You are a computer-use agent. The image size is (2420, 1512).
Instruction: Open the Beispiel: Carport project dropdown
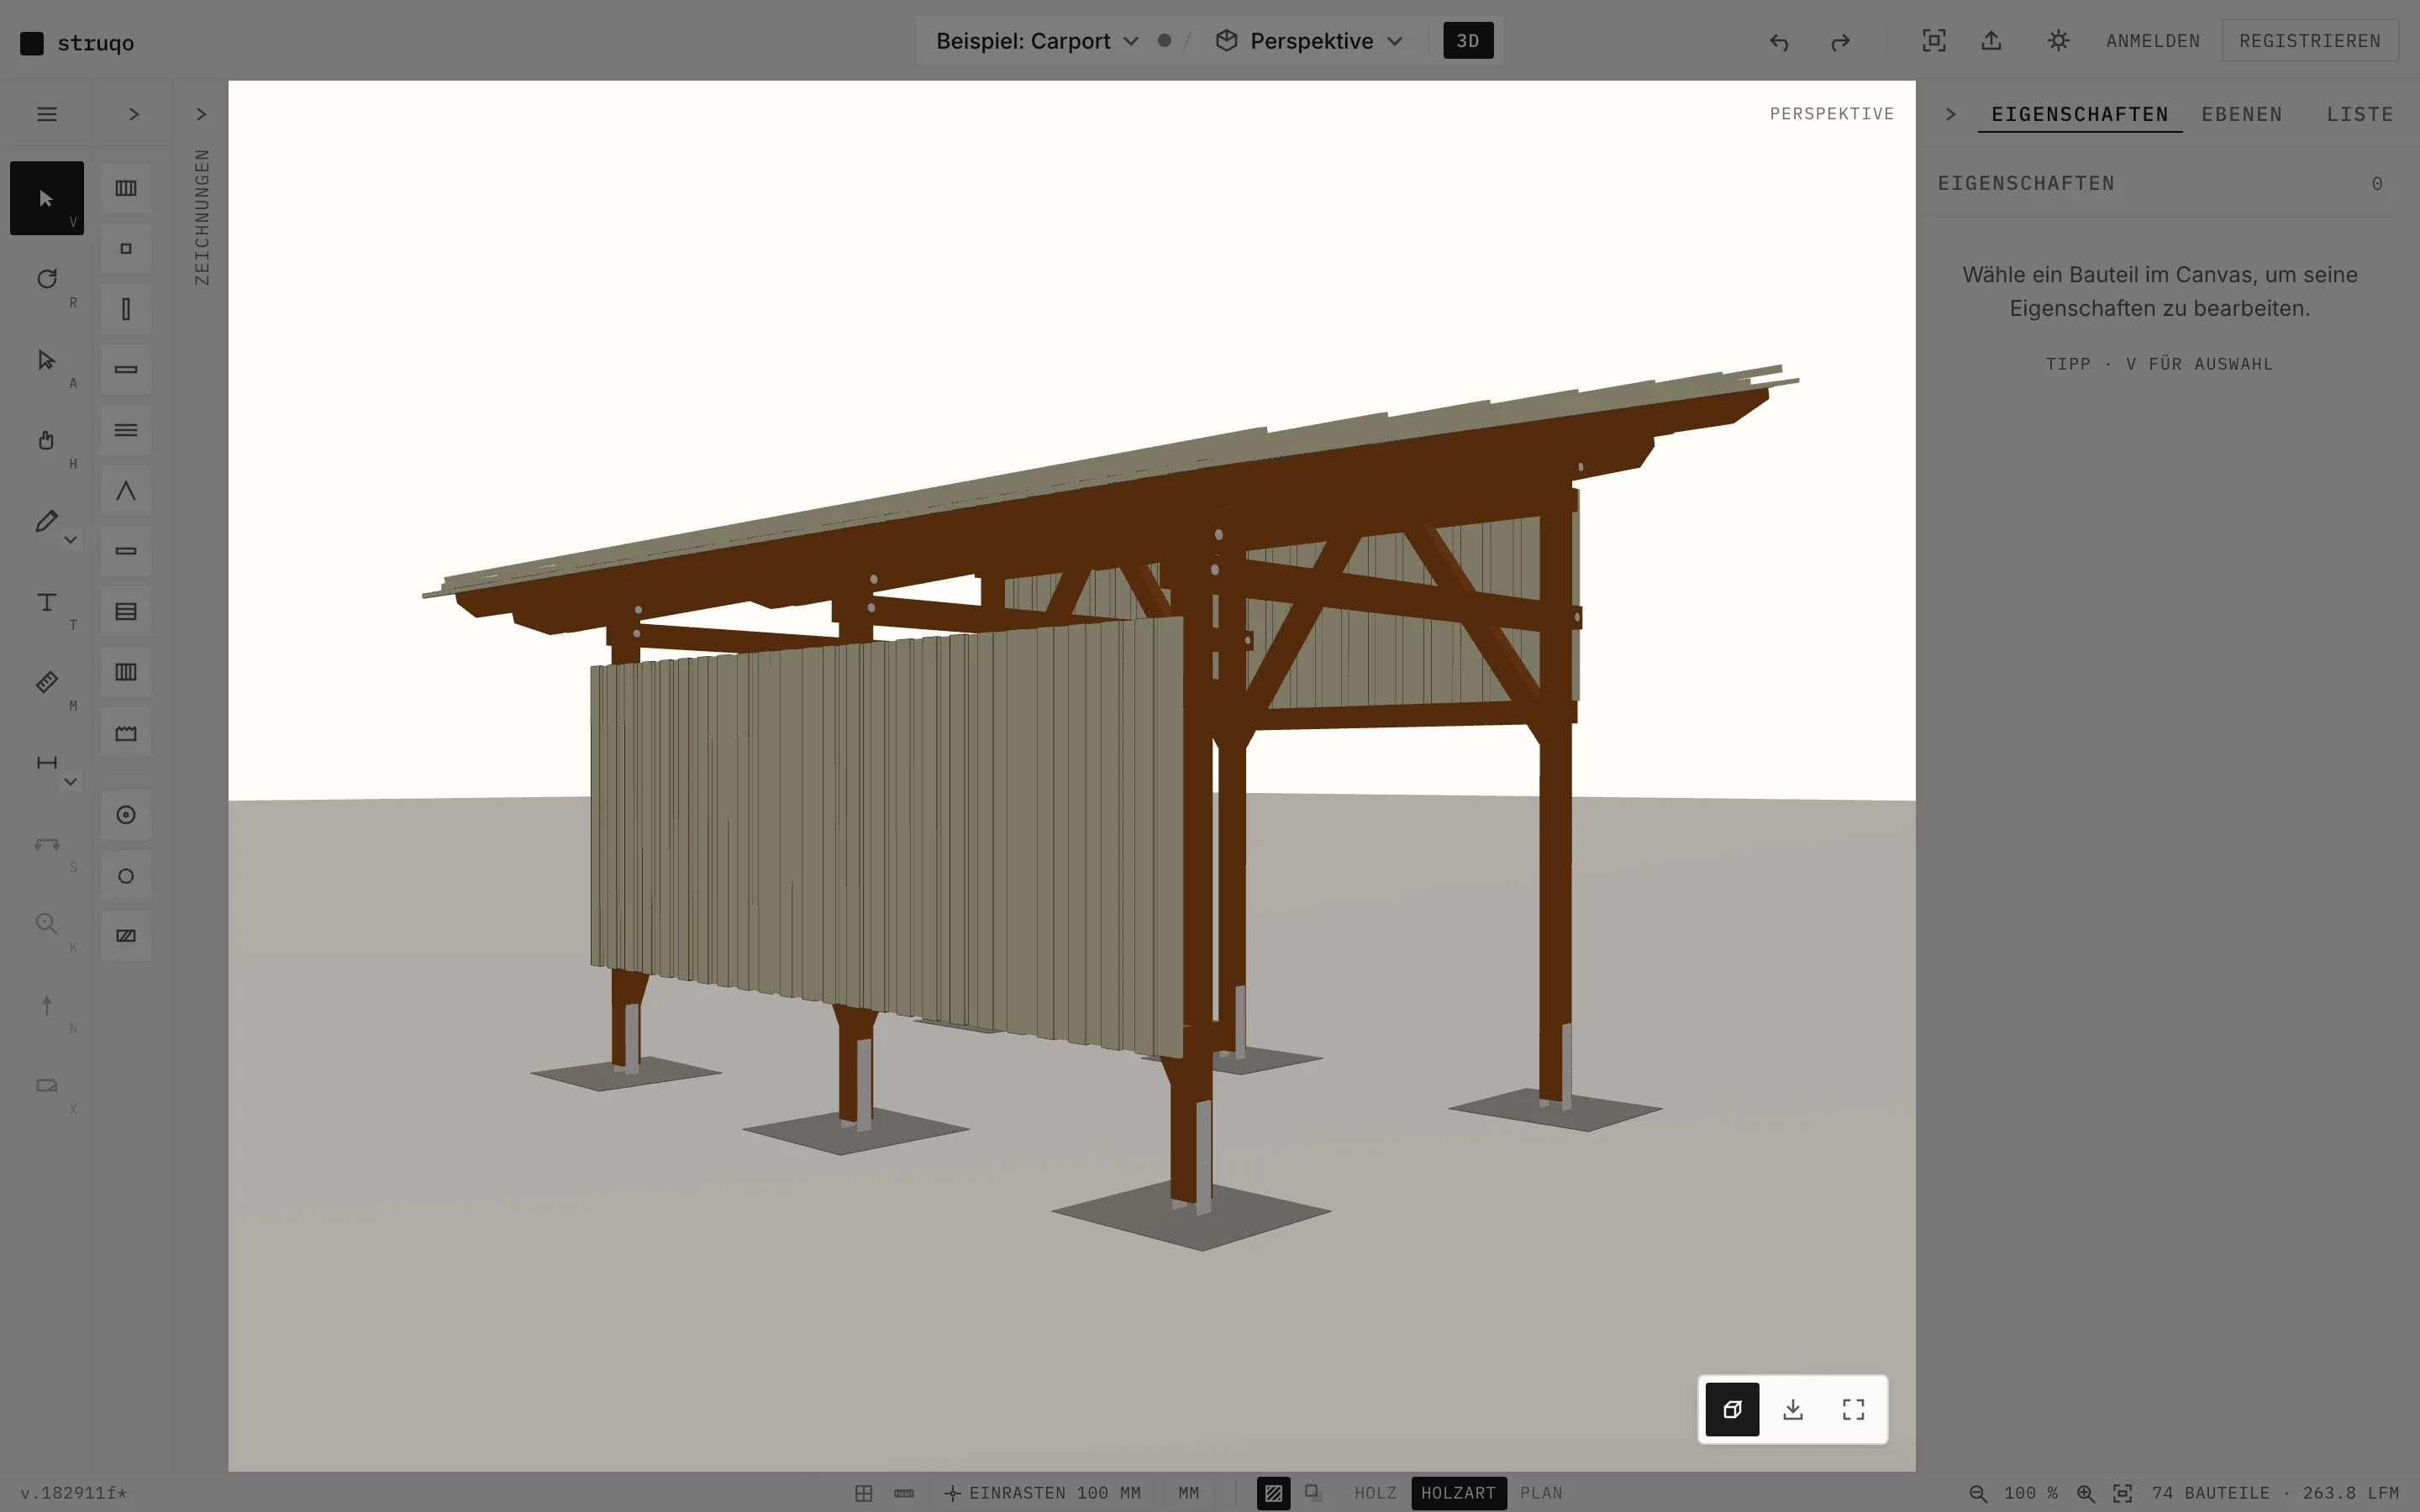(1037, 41)
